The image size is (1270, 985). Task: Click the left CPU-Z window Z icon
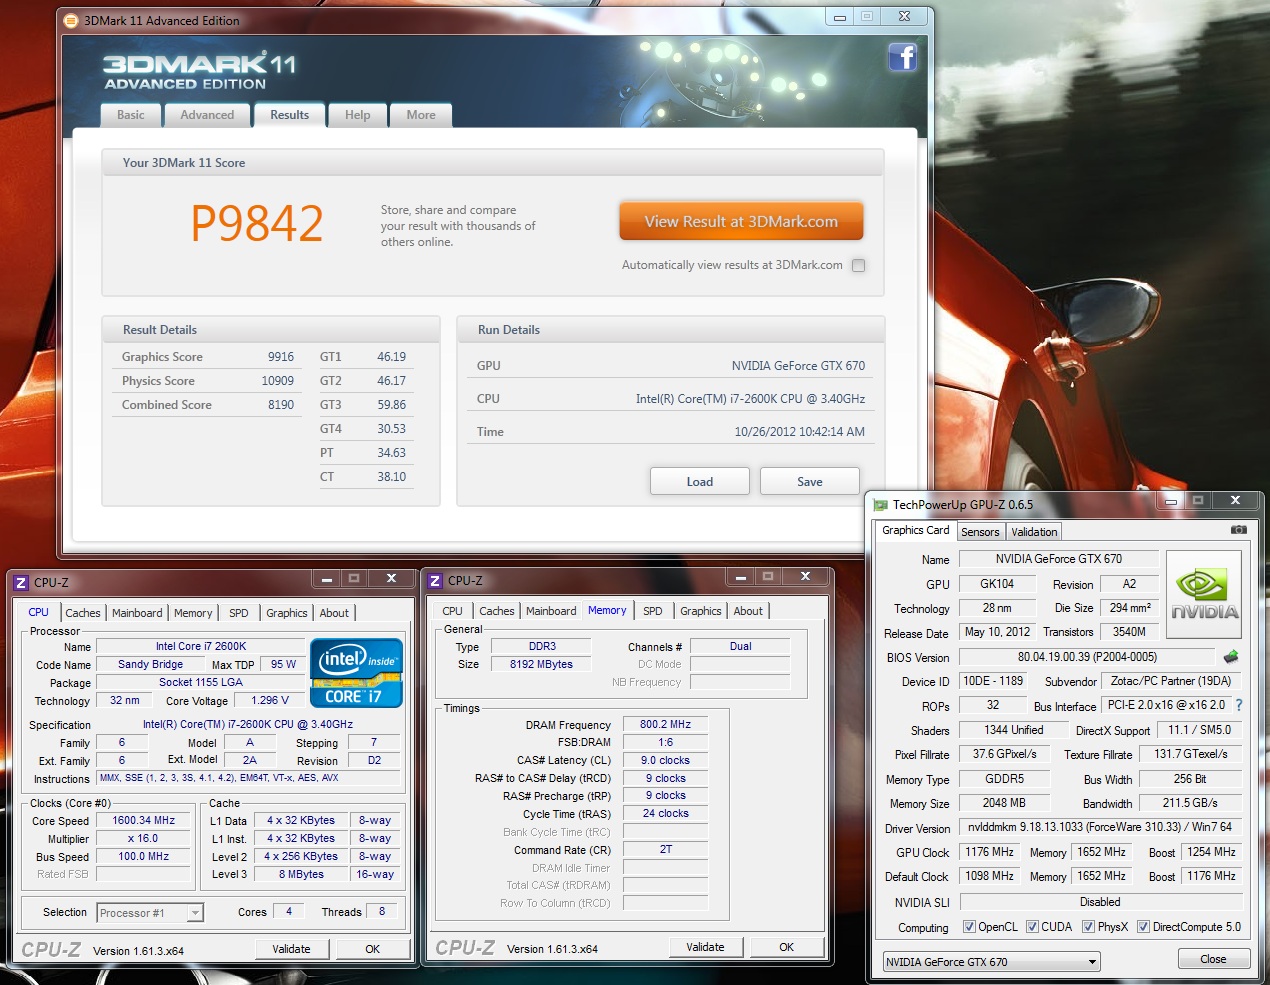point(21,582)
